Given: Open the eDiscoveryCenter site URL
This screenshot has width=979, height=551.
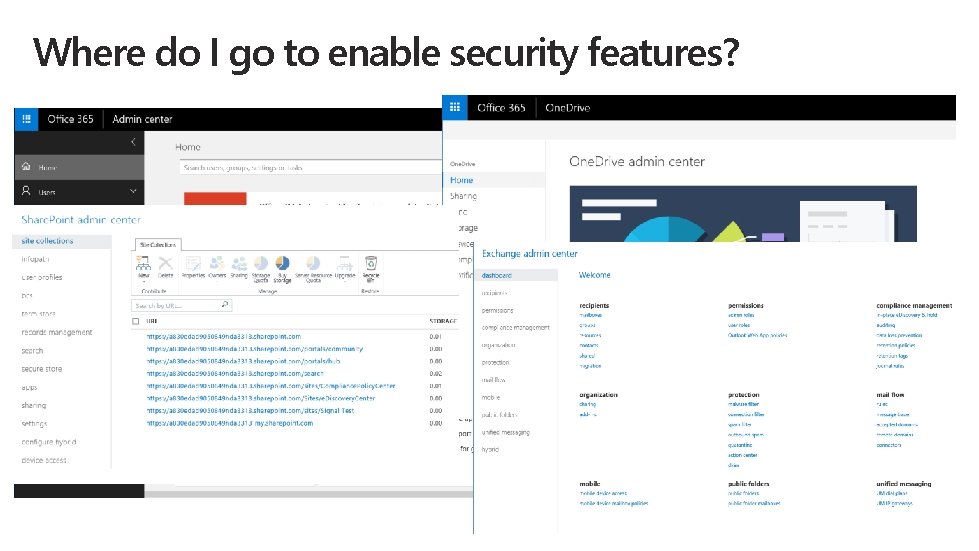Looking at the screenshot, I should pyautogui.click(x=261, y=398).
